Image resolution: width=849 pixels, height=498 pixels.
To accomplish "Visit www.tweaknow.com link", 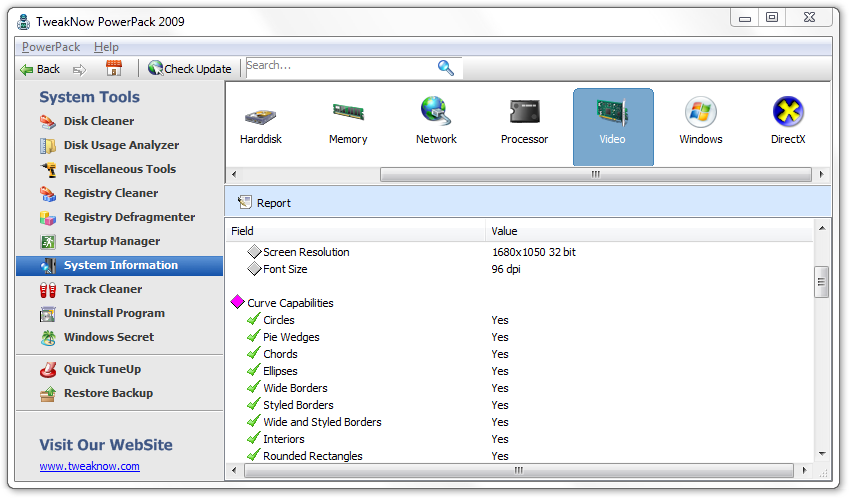I will [x=89, y=466].
